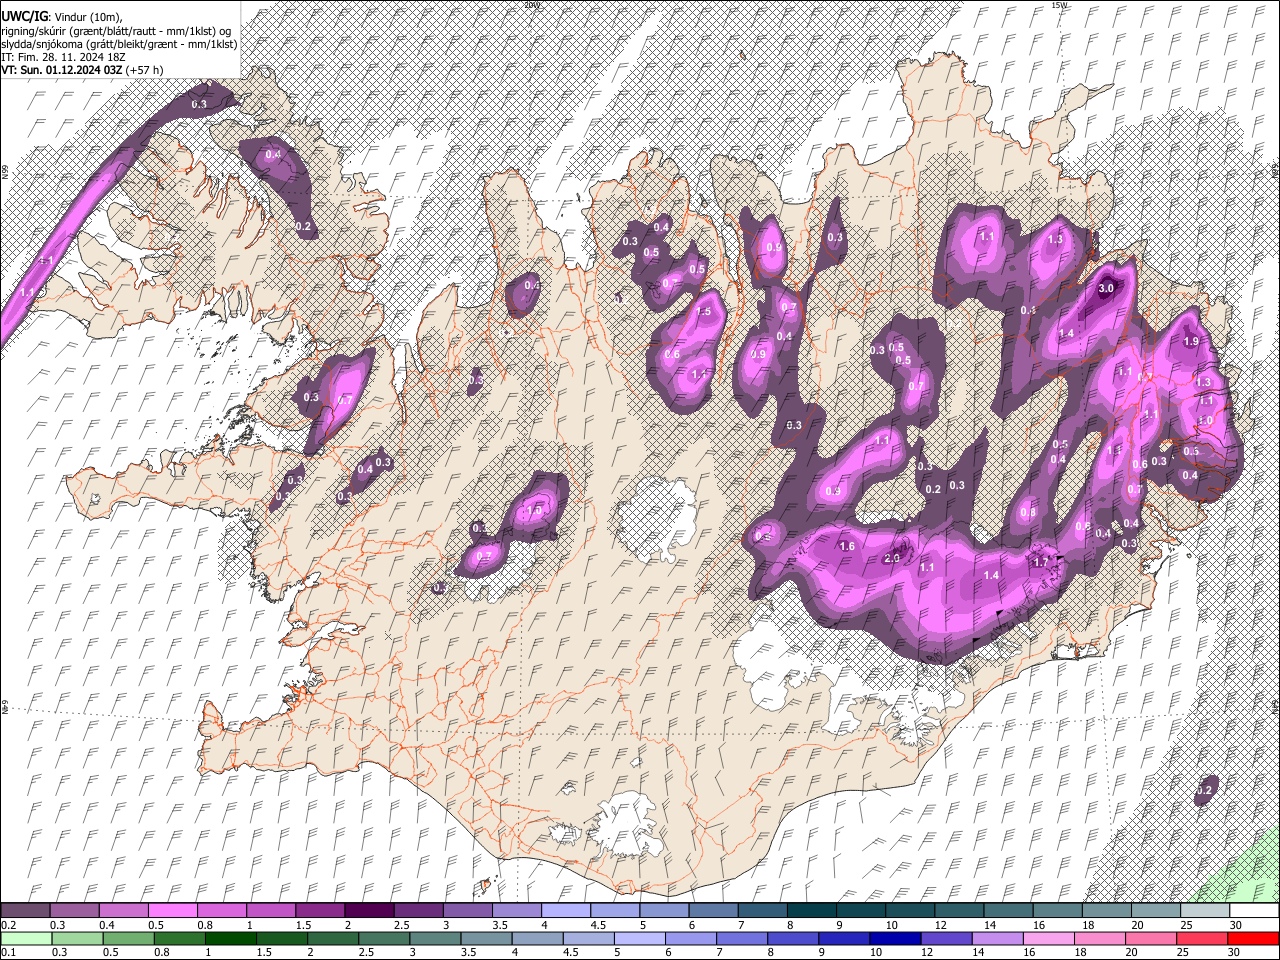This screenshot has width=1280, height=960.
Task: Pick dark teal upper swatch between 8 and 9
Action: 811,910
